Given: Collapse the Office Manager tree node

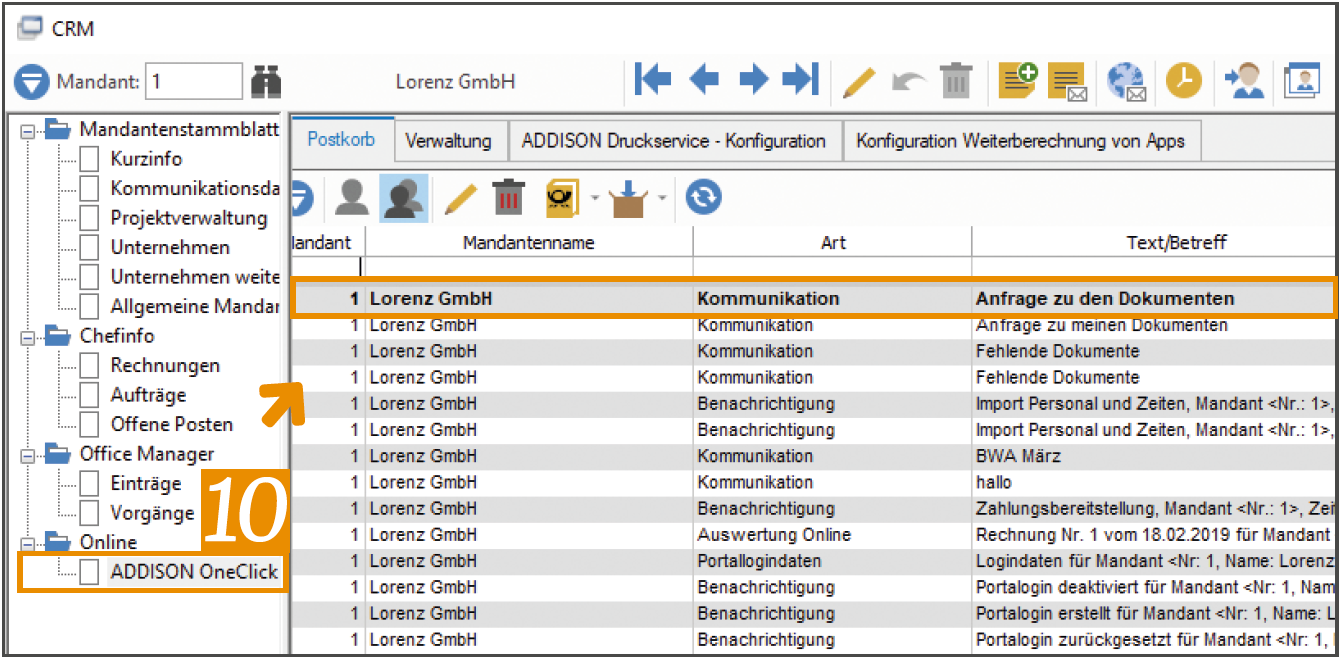Looking at the screenshot, I should pyautogui.click(x=27, y=455).
